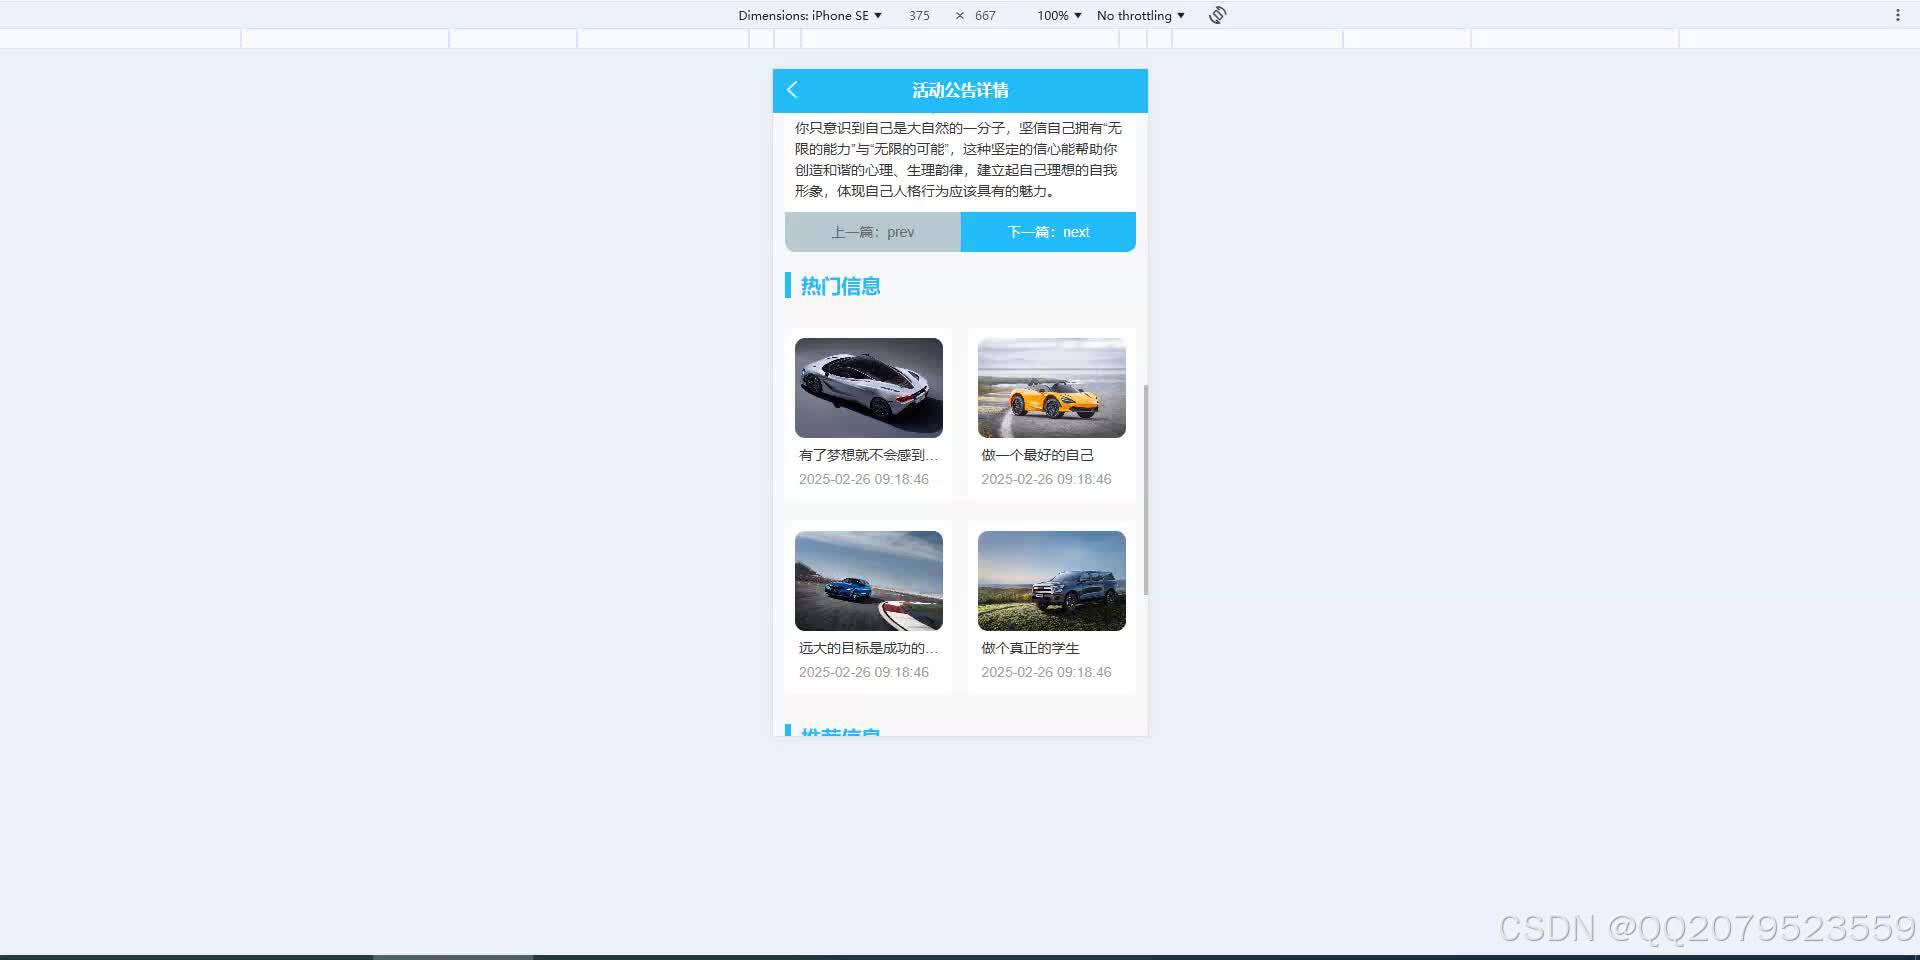Screen dimensions: 1920x960
Task: Click the rotate device orientation icon
Action: pyautogui.click(x=1216, y=15)
